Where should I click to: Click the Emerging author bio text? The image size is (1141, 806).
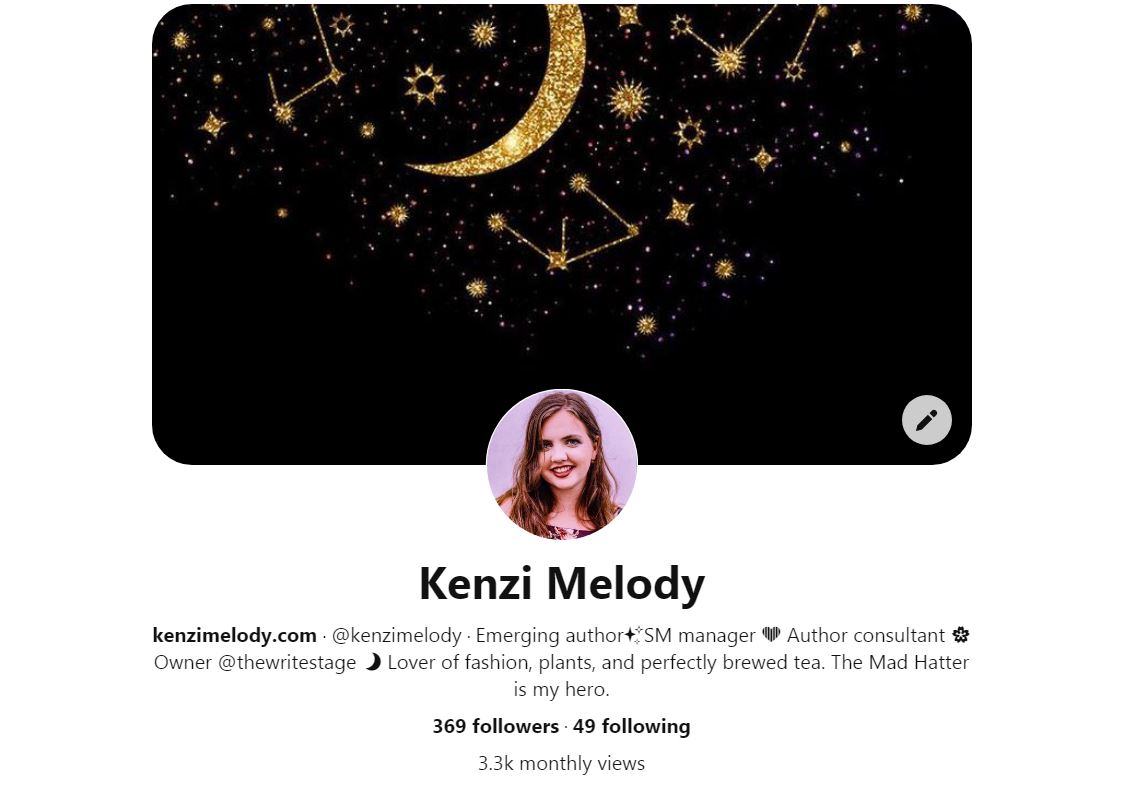click(x=549, y=635)
